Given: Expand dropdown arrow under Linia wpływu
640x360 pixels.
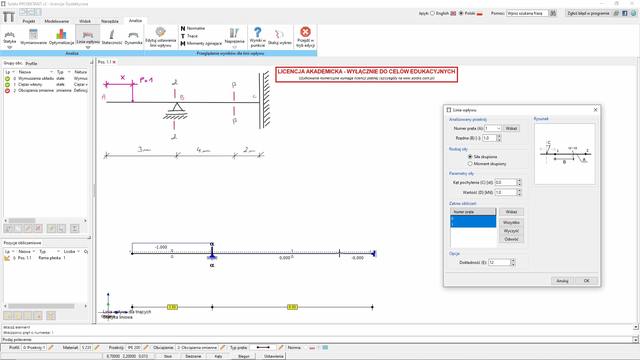Looking at the screenshot, I should coord(88,47).
